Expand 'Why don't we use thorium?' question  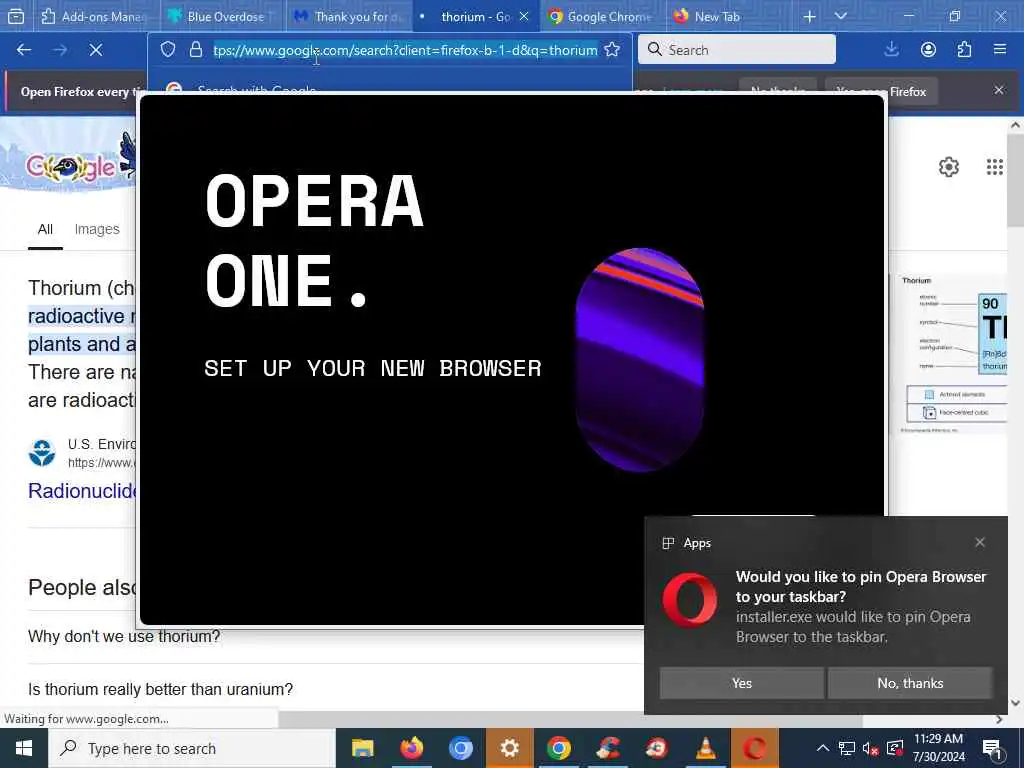point(124,636)
